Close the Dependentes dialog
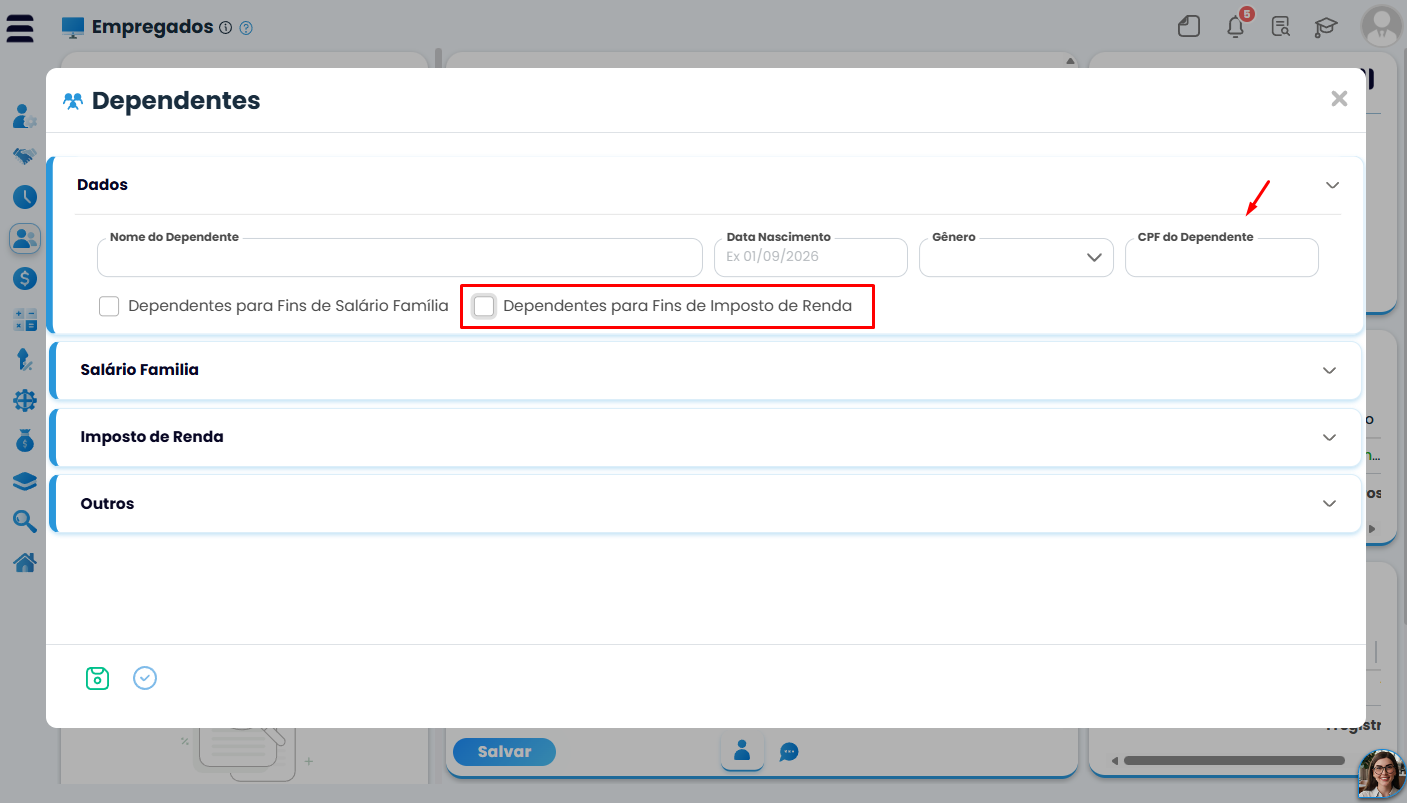The width and height of the screenshot is (1407, 803). click(x=1339, y=98)
